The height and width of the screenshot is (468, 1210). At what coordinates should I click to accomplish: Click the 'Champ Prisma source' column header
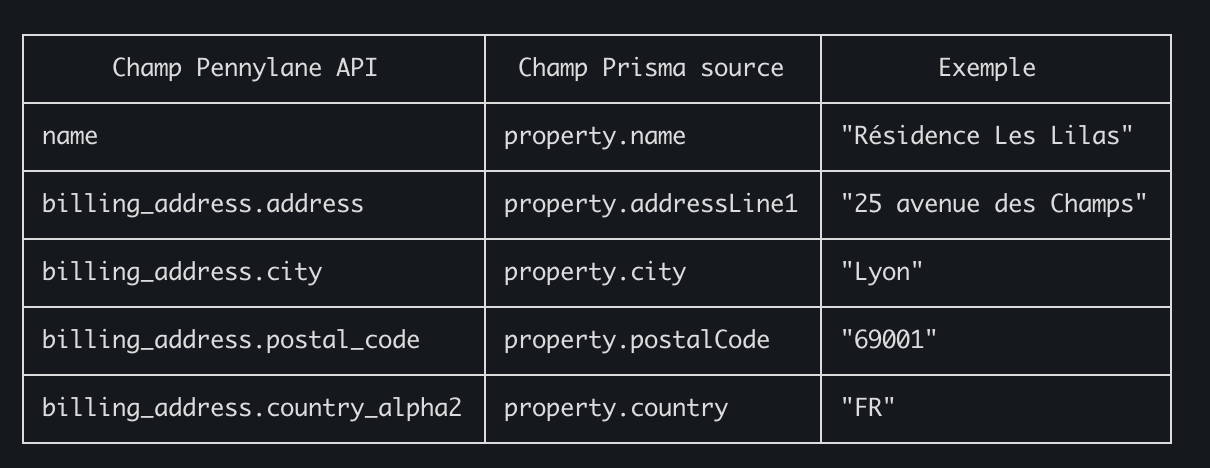tap(651, 68)
